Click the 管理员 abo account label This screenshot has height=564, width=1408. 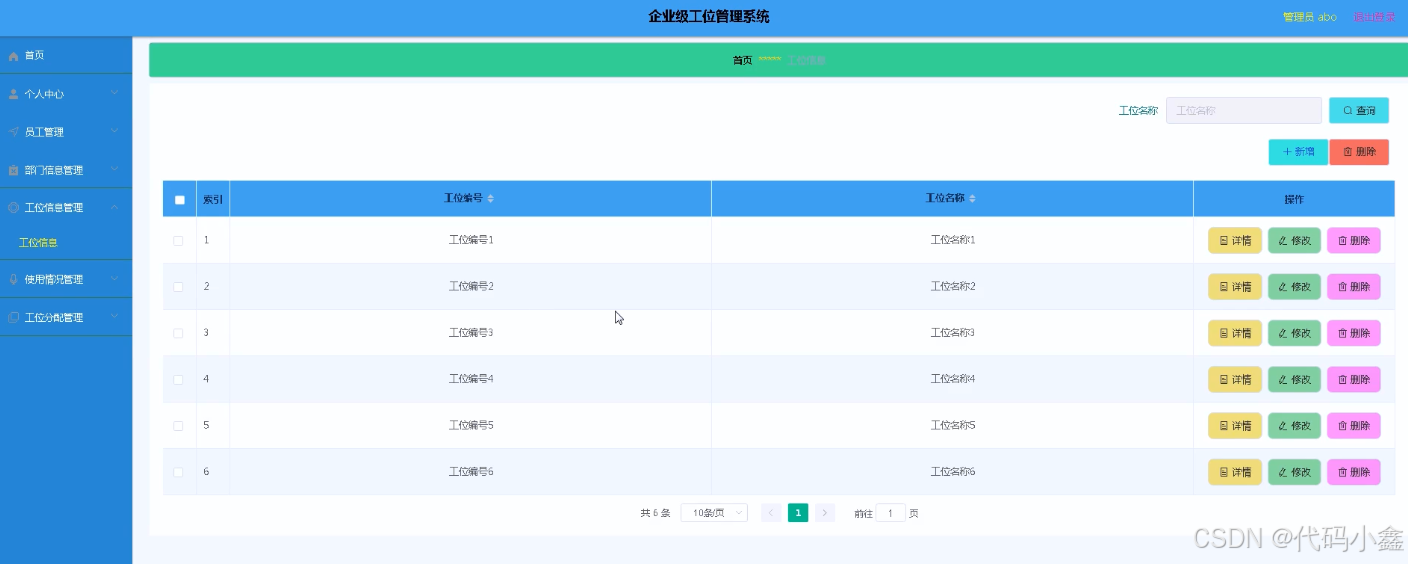(1309, 17)
